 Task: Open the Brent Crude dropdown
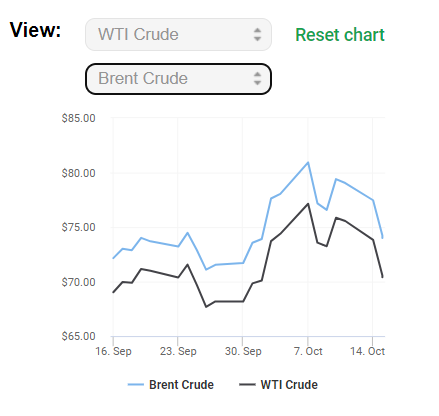click(x=178, y=79)
